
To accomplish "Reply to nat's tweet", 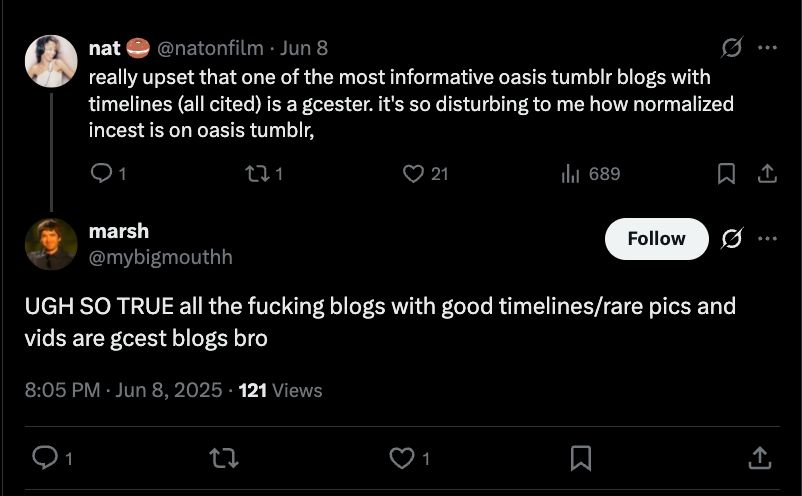I will pos(101,174).
